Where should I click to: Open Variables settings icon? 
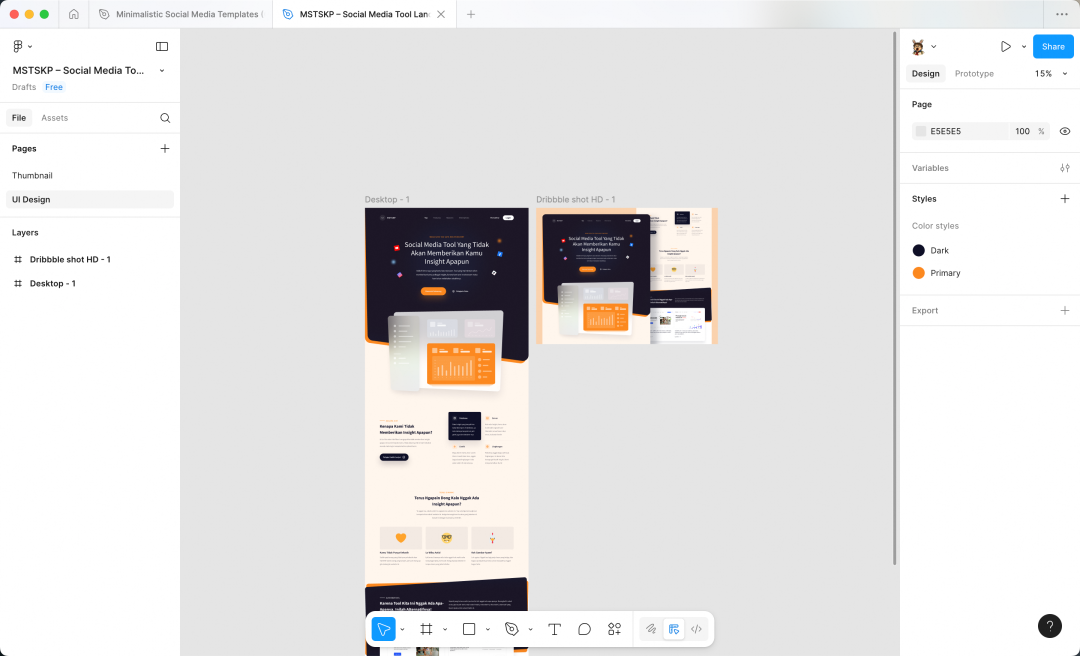pyautogui.click(x=1065, y=167)
